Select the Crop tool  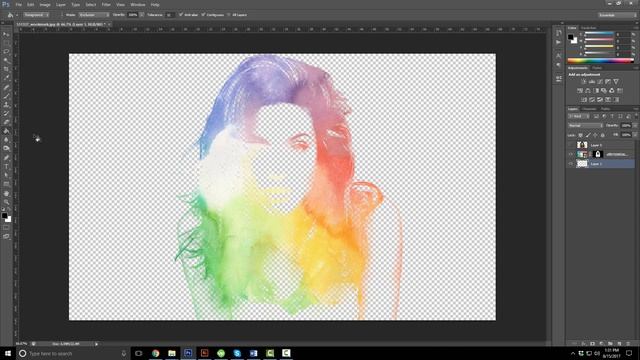click(x=6, y=69)
